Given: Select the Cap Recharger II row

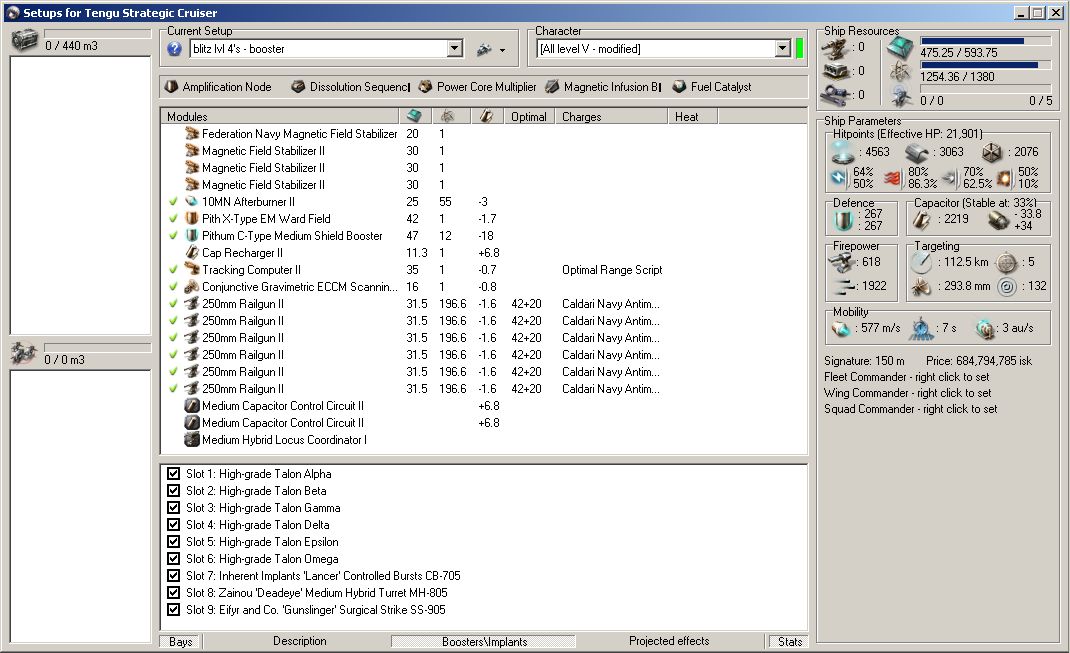Looking at the screenshot, I should pyautogui.click(x=484, y=252).
